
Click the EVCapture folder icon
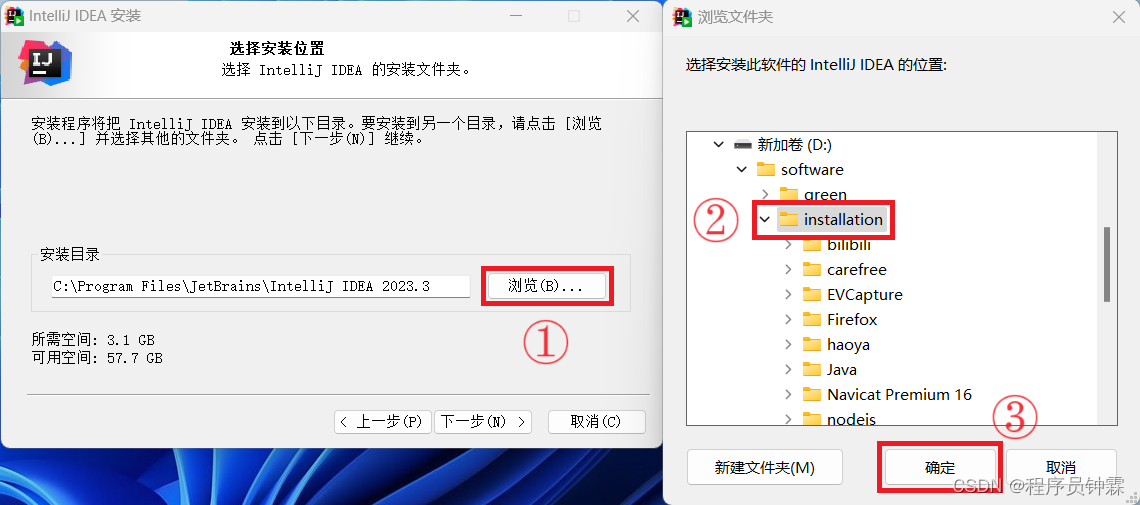tap(812, 294)
